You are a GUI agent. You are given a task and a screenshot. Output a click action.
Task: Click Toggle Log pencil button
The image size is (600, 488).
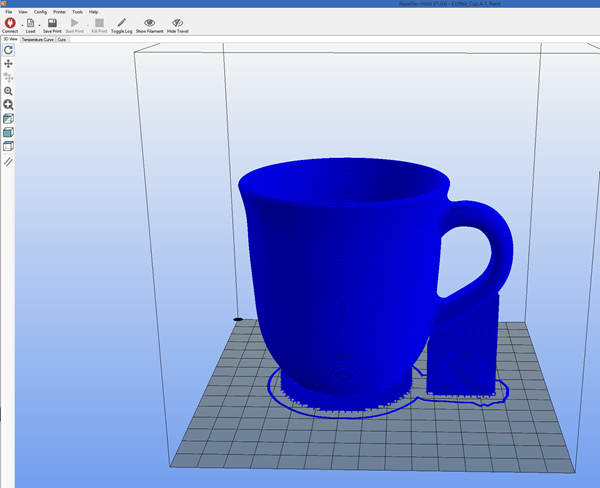pos(122,25)
